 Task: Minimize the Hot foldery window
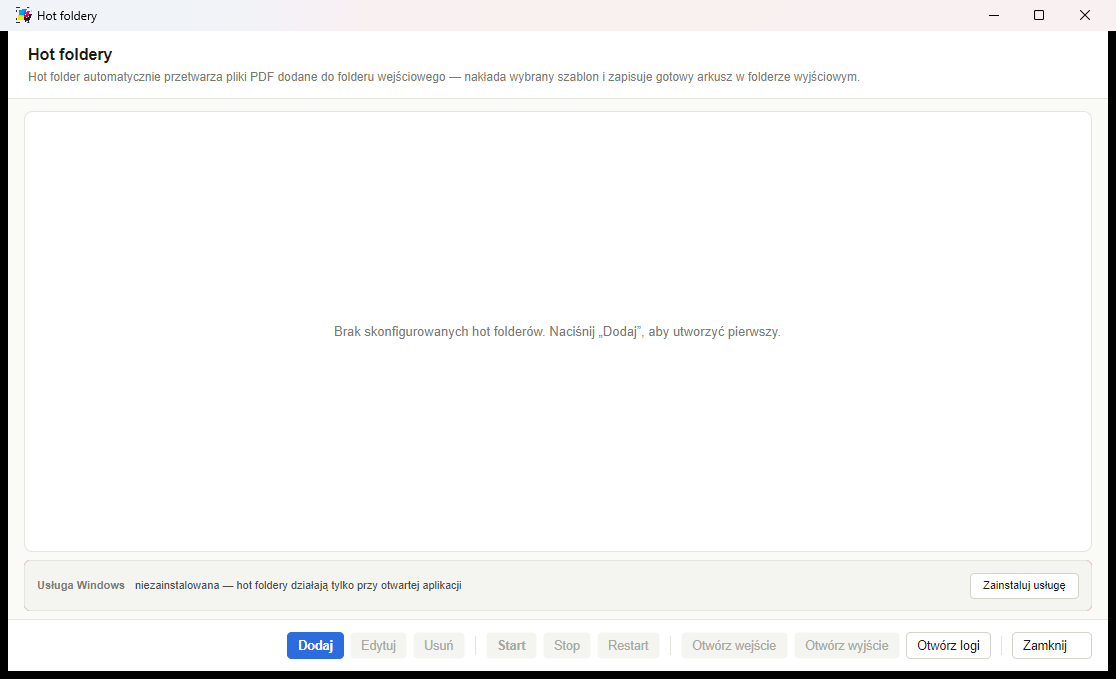(994, 15)
